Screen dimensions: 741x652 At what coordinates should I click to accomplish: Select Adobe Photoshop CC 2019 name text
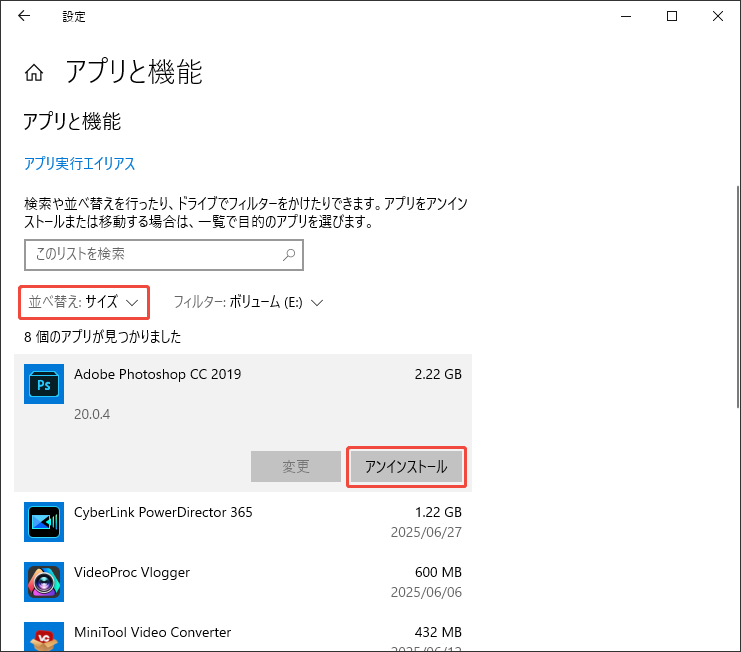click(157, 374)
